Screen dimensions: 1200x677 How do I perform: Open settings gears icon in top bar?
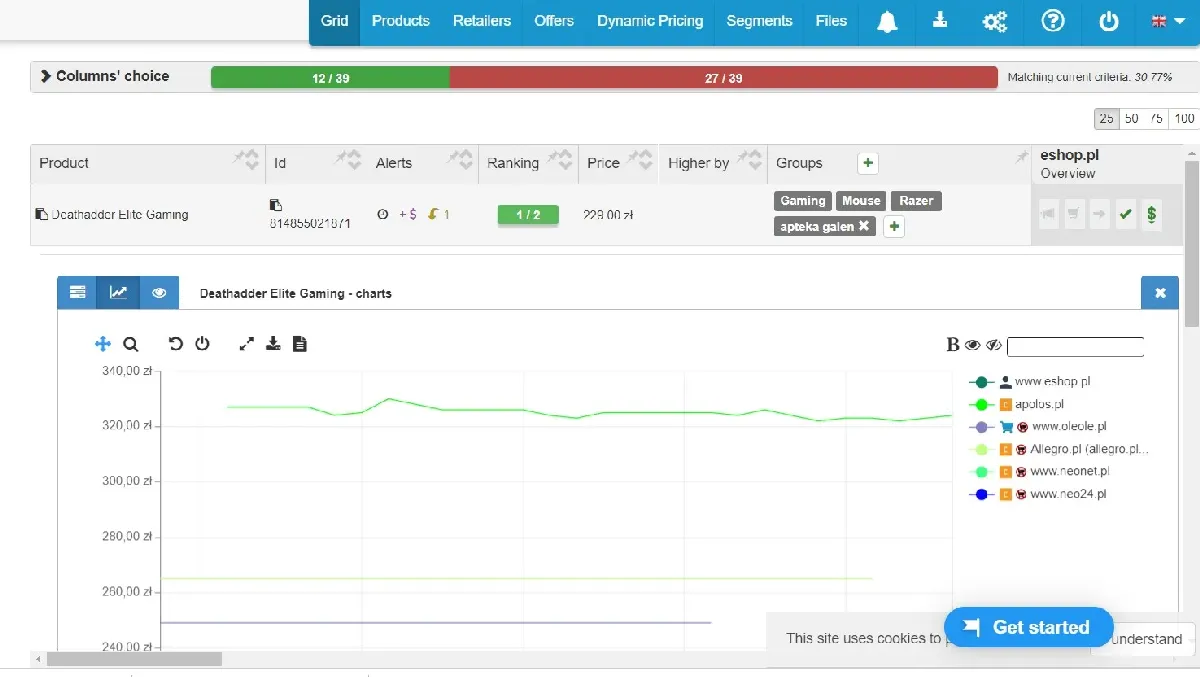[x=995, y=21]
